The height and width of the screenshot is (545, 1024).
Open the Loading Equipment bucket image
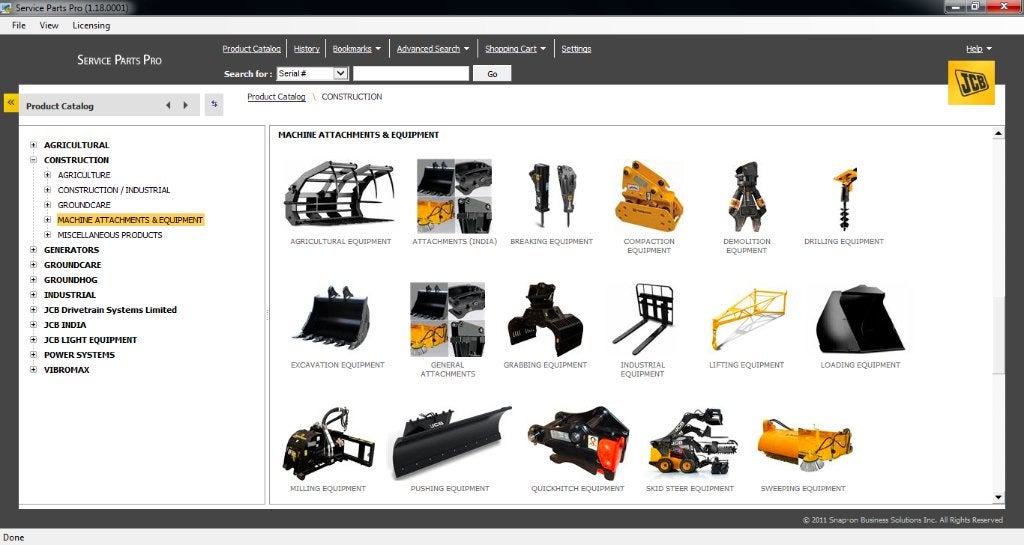click(x=860, y=319)
